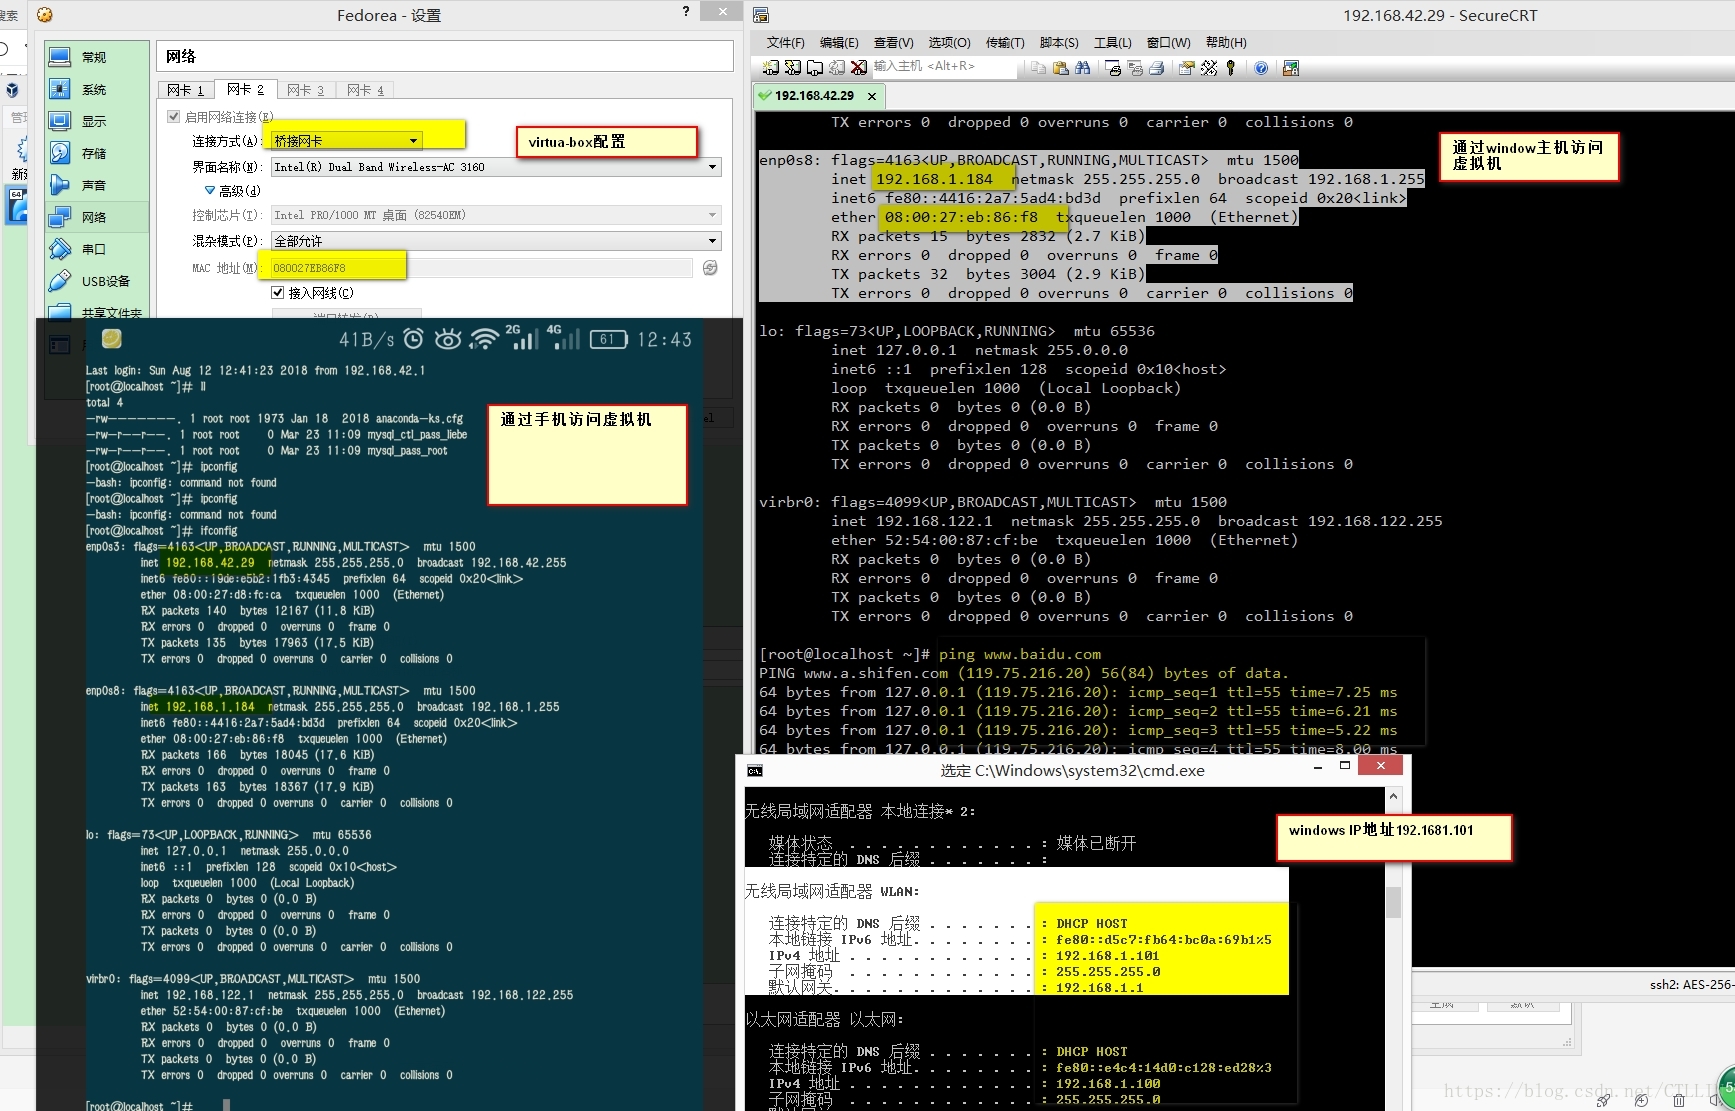Image resolution: width=1735 pixels, height=1111 pixels.
Task: Open Session Options icon in SecureCRT
Action: coord(1187,68)
